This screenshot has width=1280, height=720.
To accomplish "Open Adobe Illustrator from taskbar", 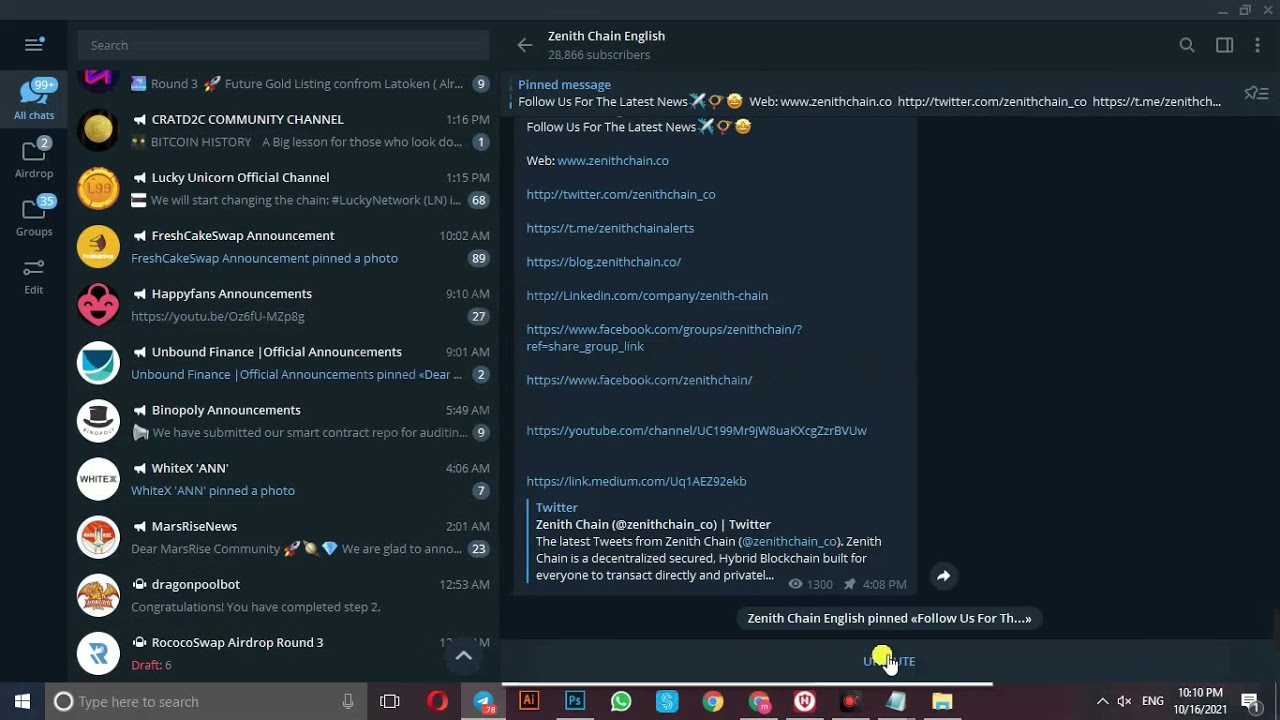I will 529,702.
